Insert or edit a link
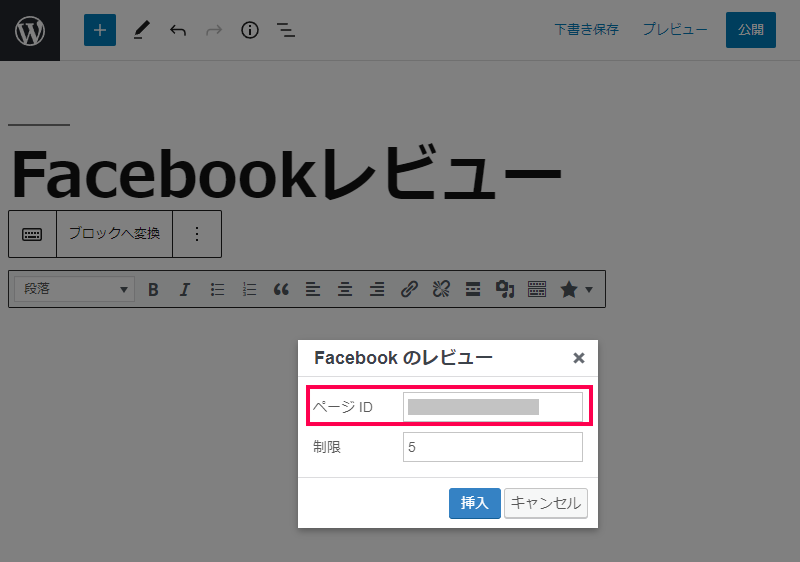 click(x=409, y=290)
